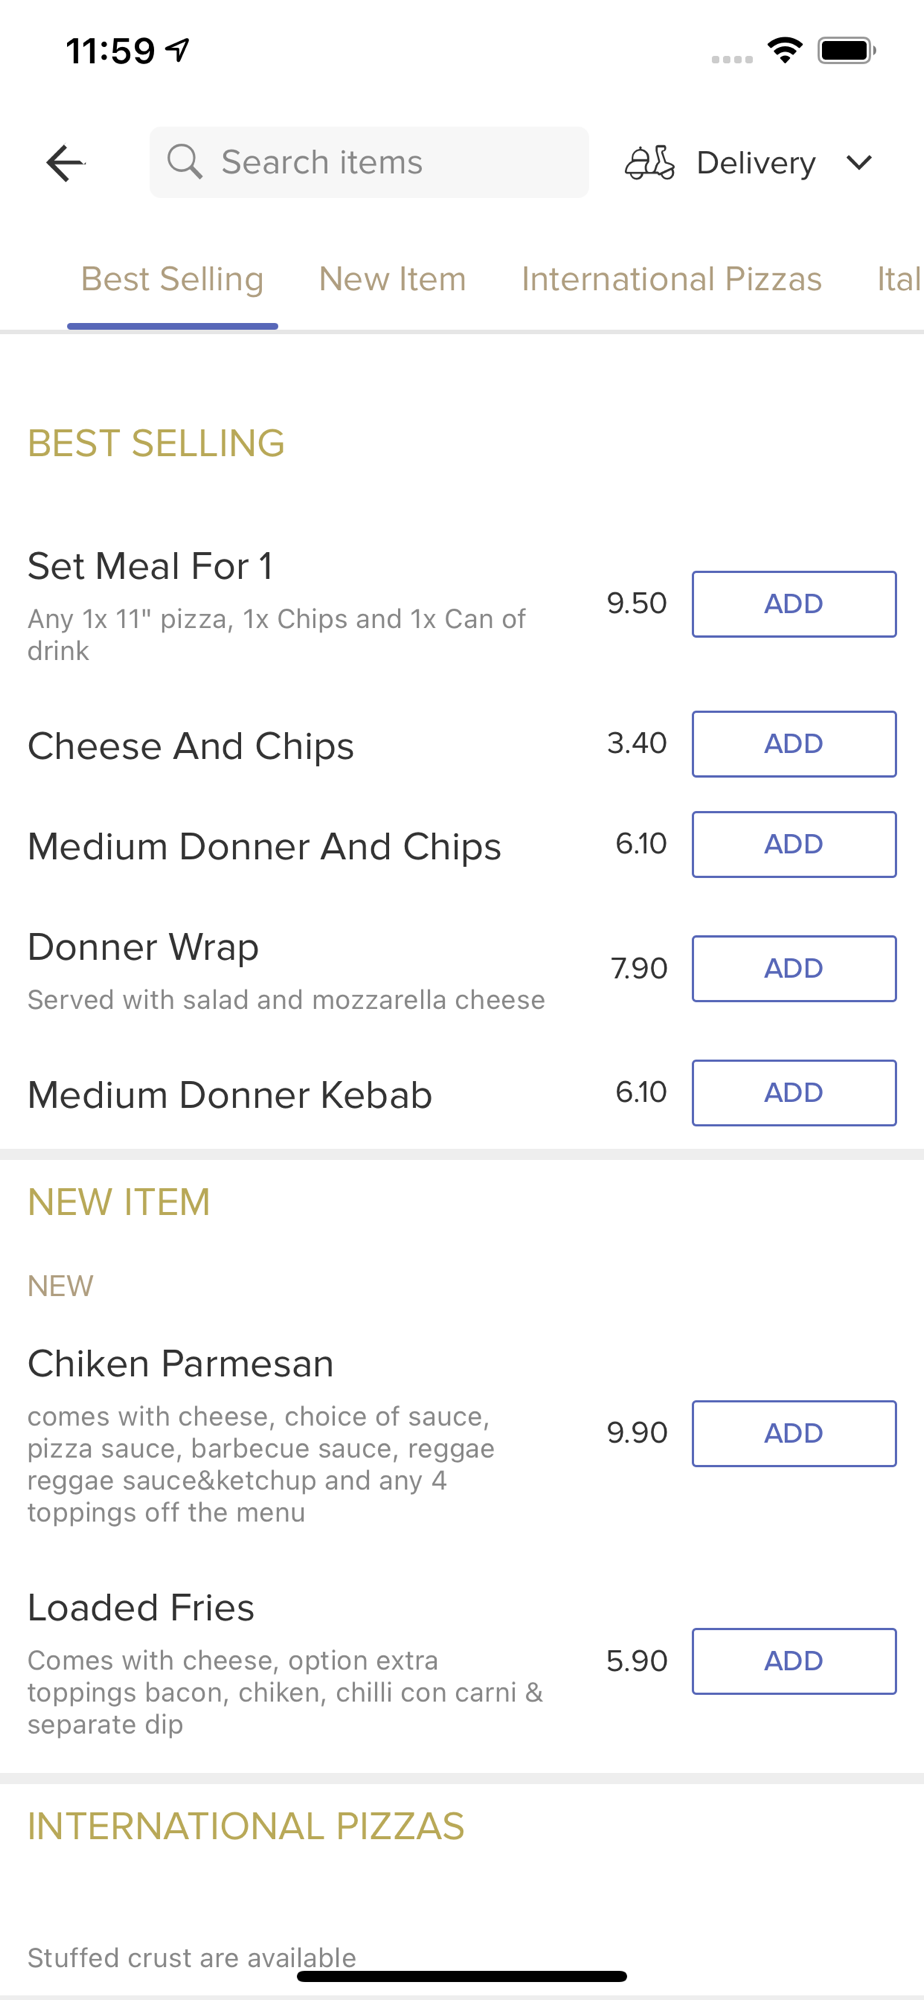Open the Delivery order type selector
This screenshot has height=2000, width=924.
pyautogui.click(x=755, y=163)
